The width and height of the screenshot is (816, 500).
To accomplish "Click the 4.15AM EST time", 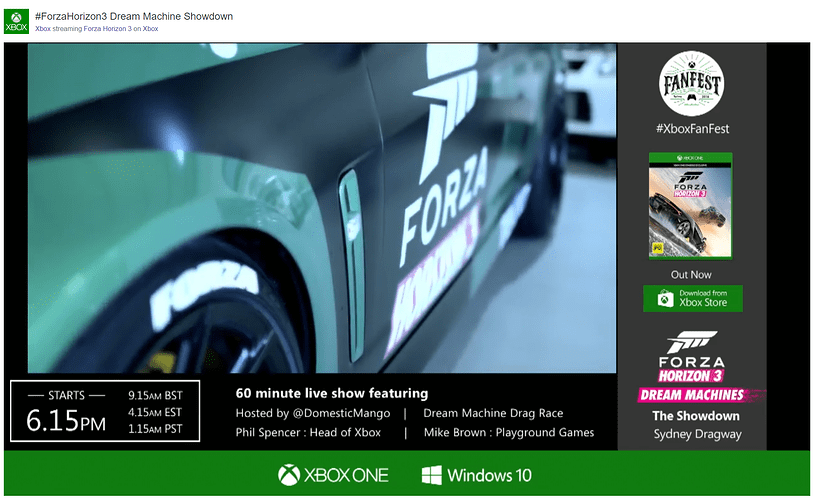I will 155,412.
